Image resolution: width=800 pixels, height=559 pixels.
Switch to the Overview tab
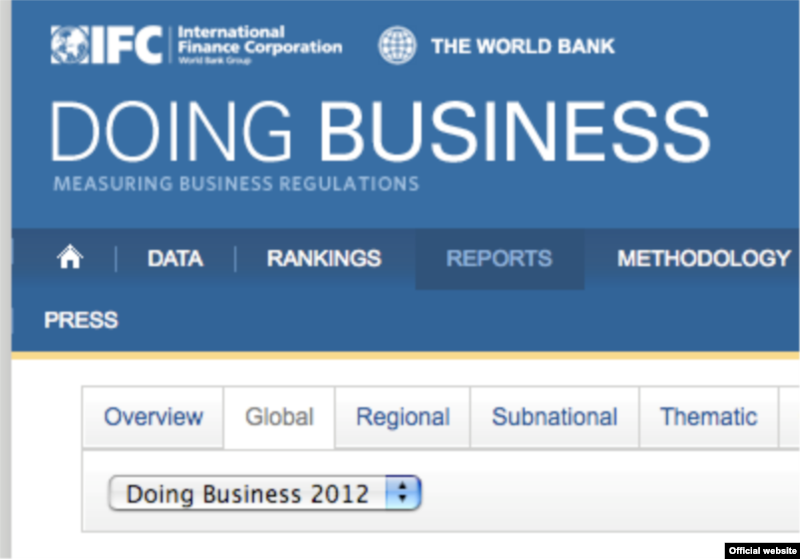153,417
